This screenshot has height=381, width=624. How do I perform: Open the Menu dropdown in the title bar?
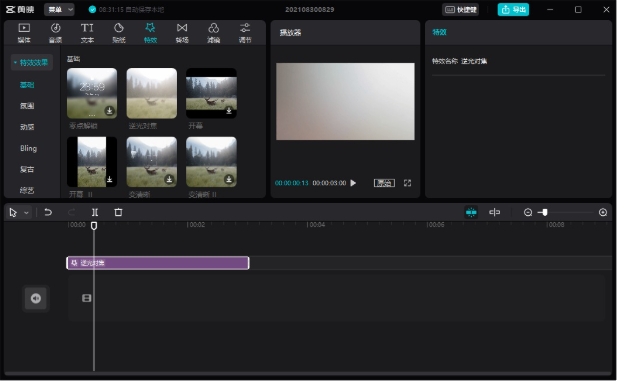coord(59,10)
